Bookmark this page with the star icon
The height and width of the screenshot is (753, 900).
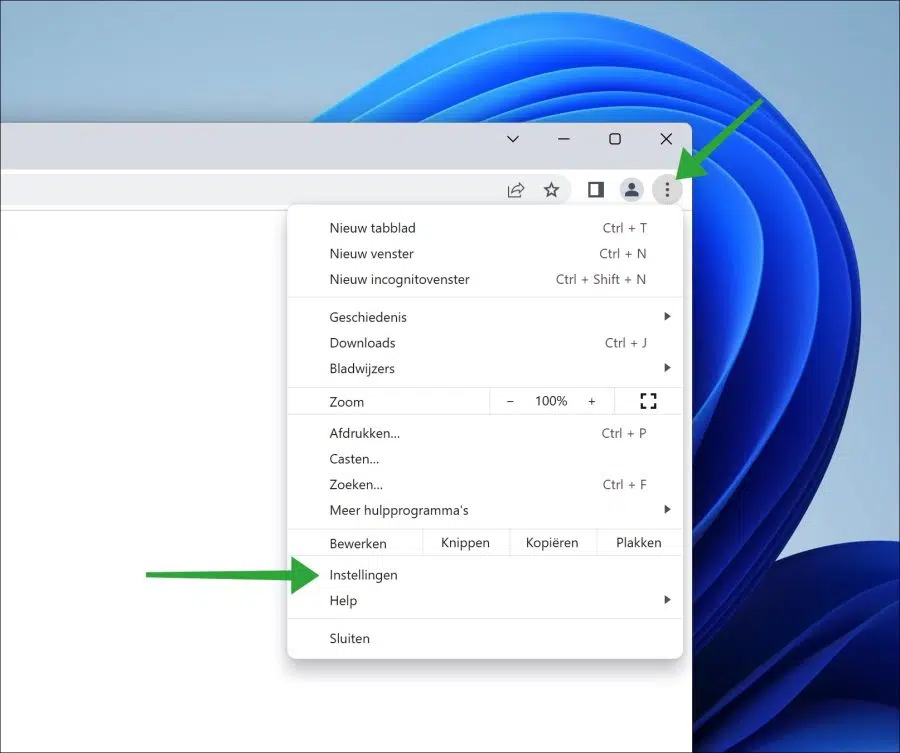coord(552,189)
